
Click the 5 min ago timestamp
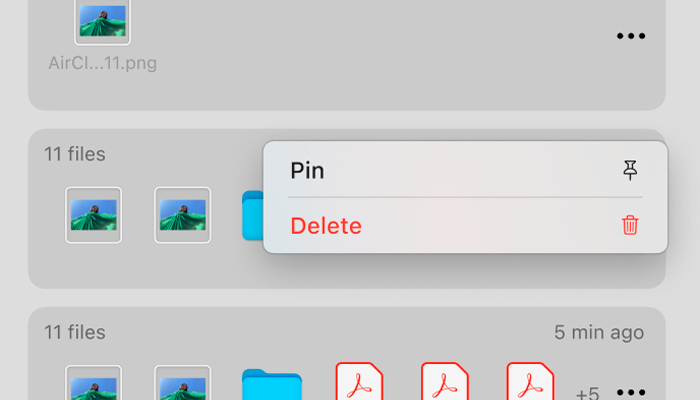tap(599, 333)
